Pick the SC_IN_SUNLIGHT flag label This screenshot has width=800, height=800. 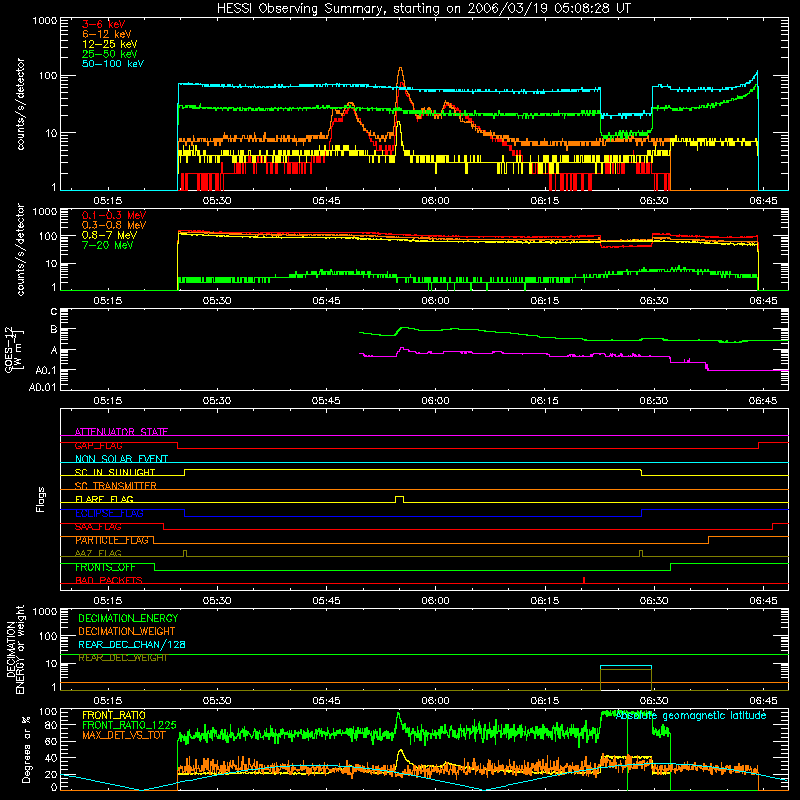click(x=115, y=472)
